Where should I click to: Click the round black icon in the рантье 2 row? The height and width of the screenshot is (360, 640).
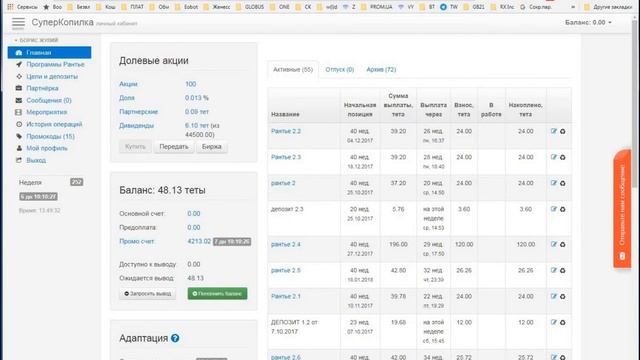562,184
